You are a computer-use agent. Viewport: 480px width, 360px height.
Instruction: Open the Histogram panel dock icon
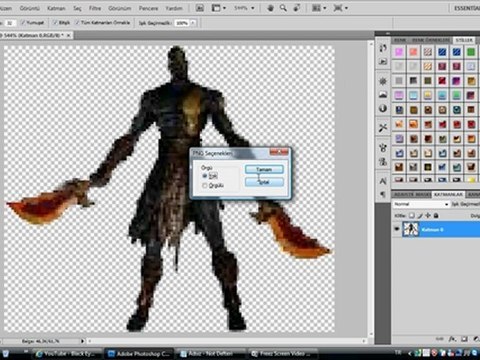(x=383, y=95)
